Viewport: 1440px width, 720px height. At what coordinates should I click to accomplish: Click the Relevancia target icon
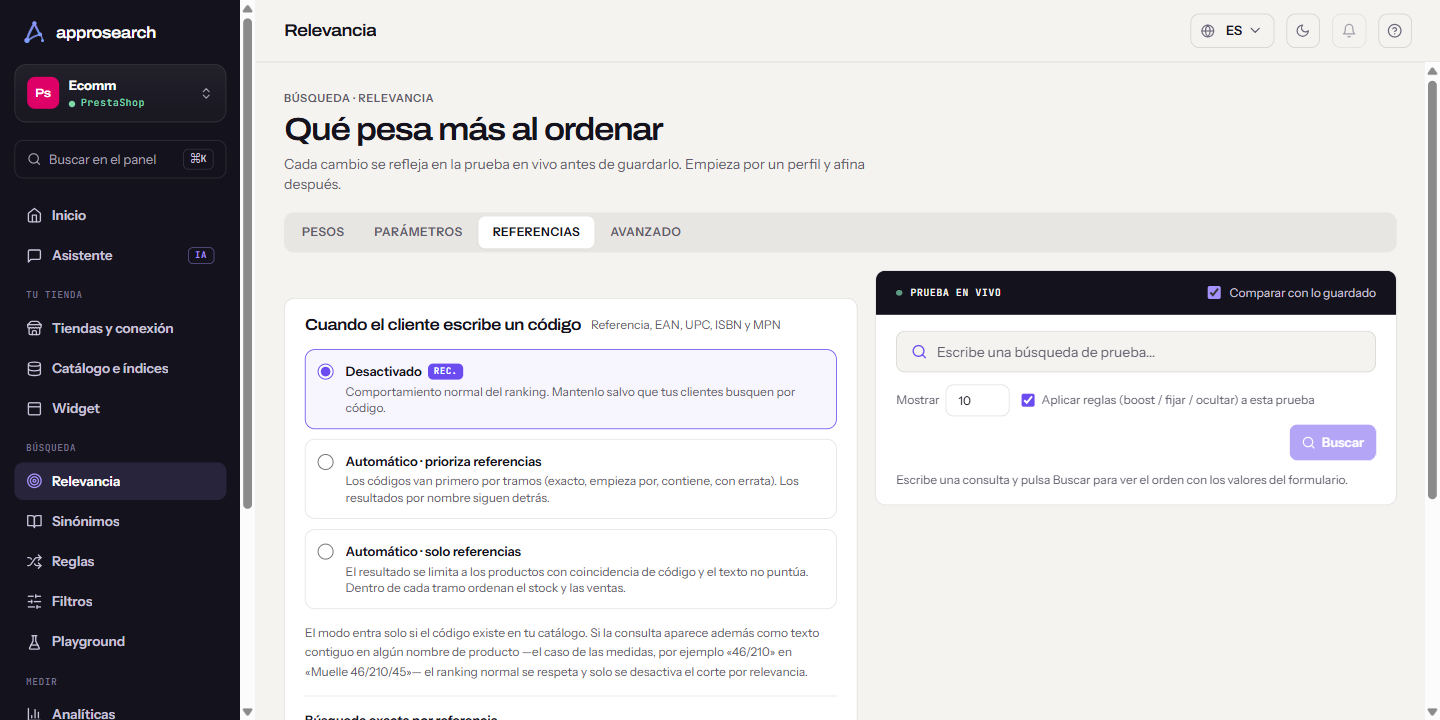point(34,481)
